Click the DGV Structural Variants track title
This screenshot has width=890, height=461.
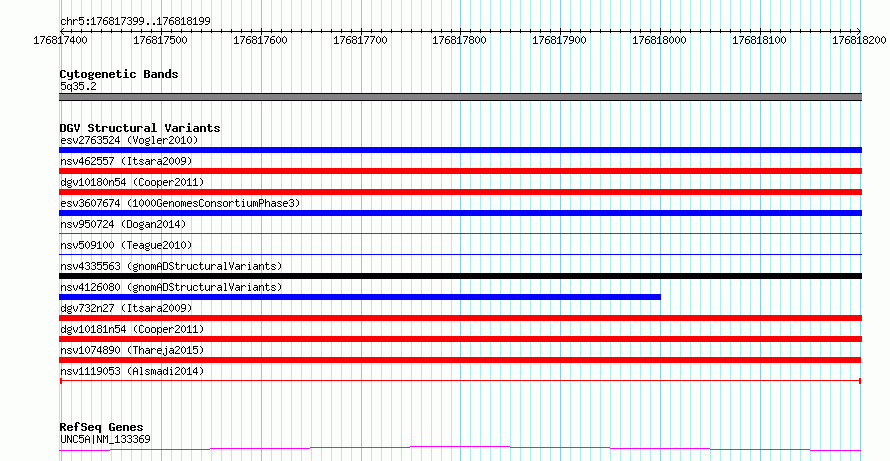click(x=140, y=128)
